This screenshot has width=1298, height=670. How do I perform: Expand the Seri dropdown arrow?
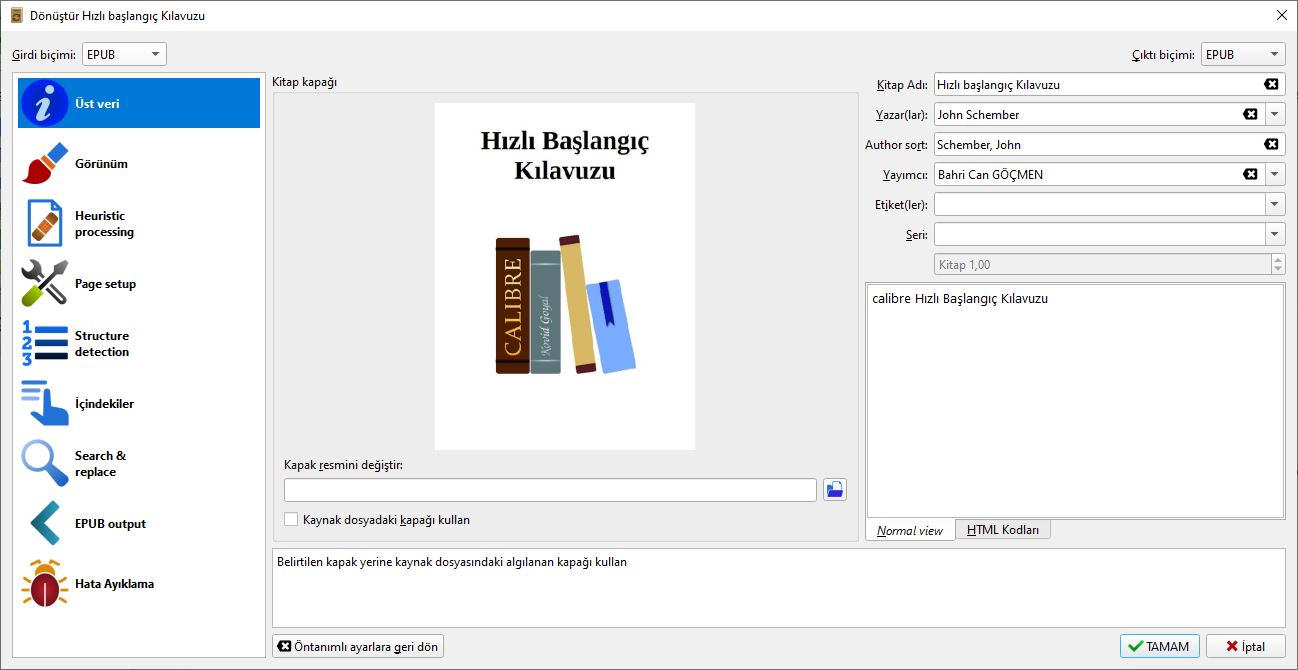1275,235
